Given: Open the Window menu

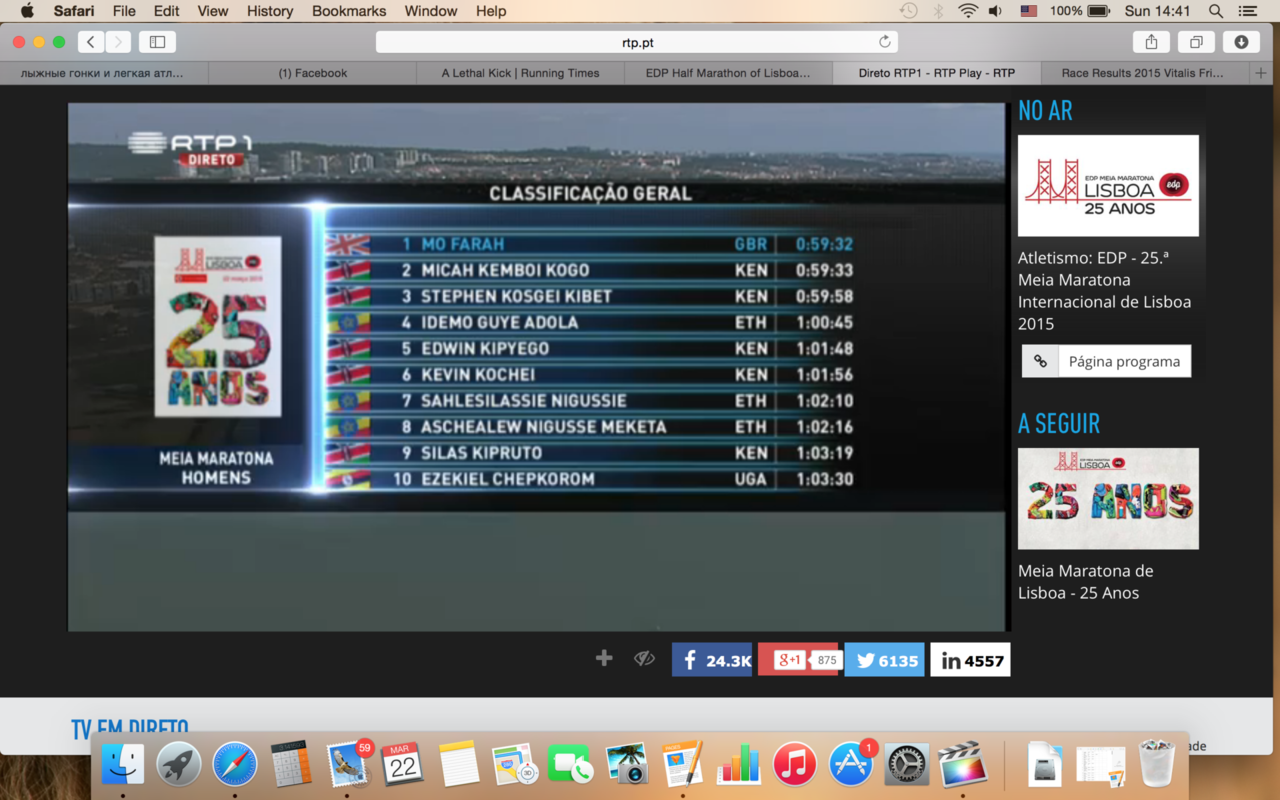Looking at the screenshot, I should (431, 11).
